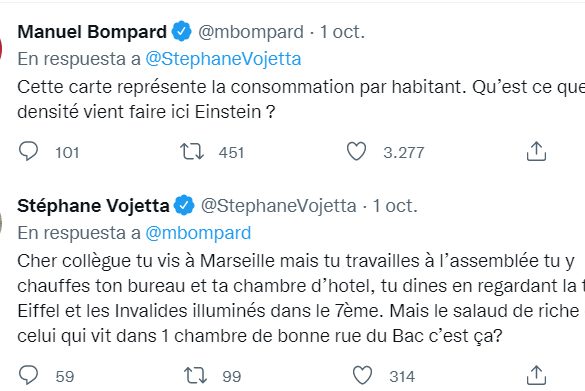Click the @mbompard mention link in reply

click(198, 233)
